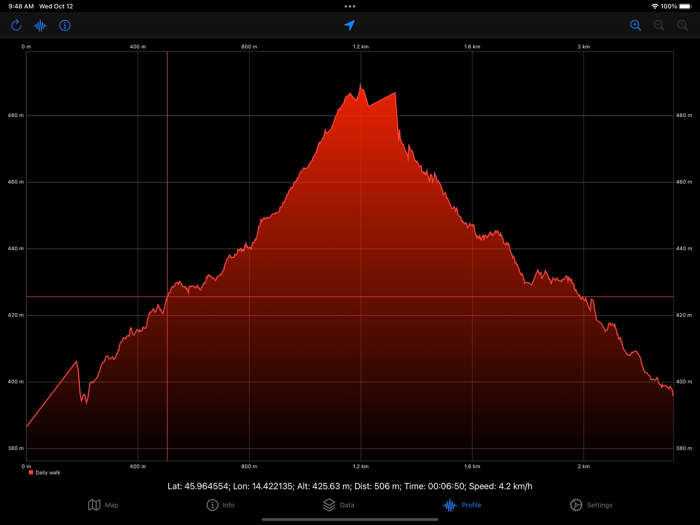The width and height of the screenshot is (700, 525).
Task: Tap the red vertical cursor line on chart
Action: click(x=167, y=256)
